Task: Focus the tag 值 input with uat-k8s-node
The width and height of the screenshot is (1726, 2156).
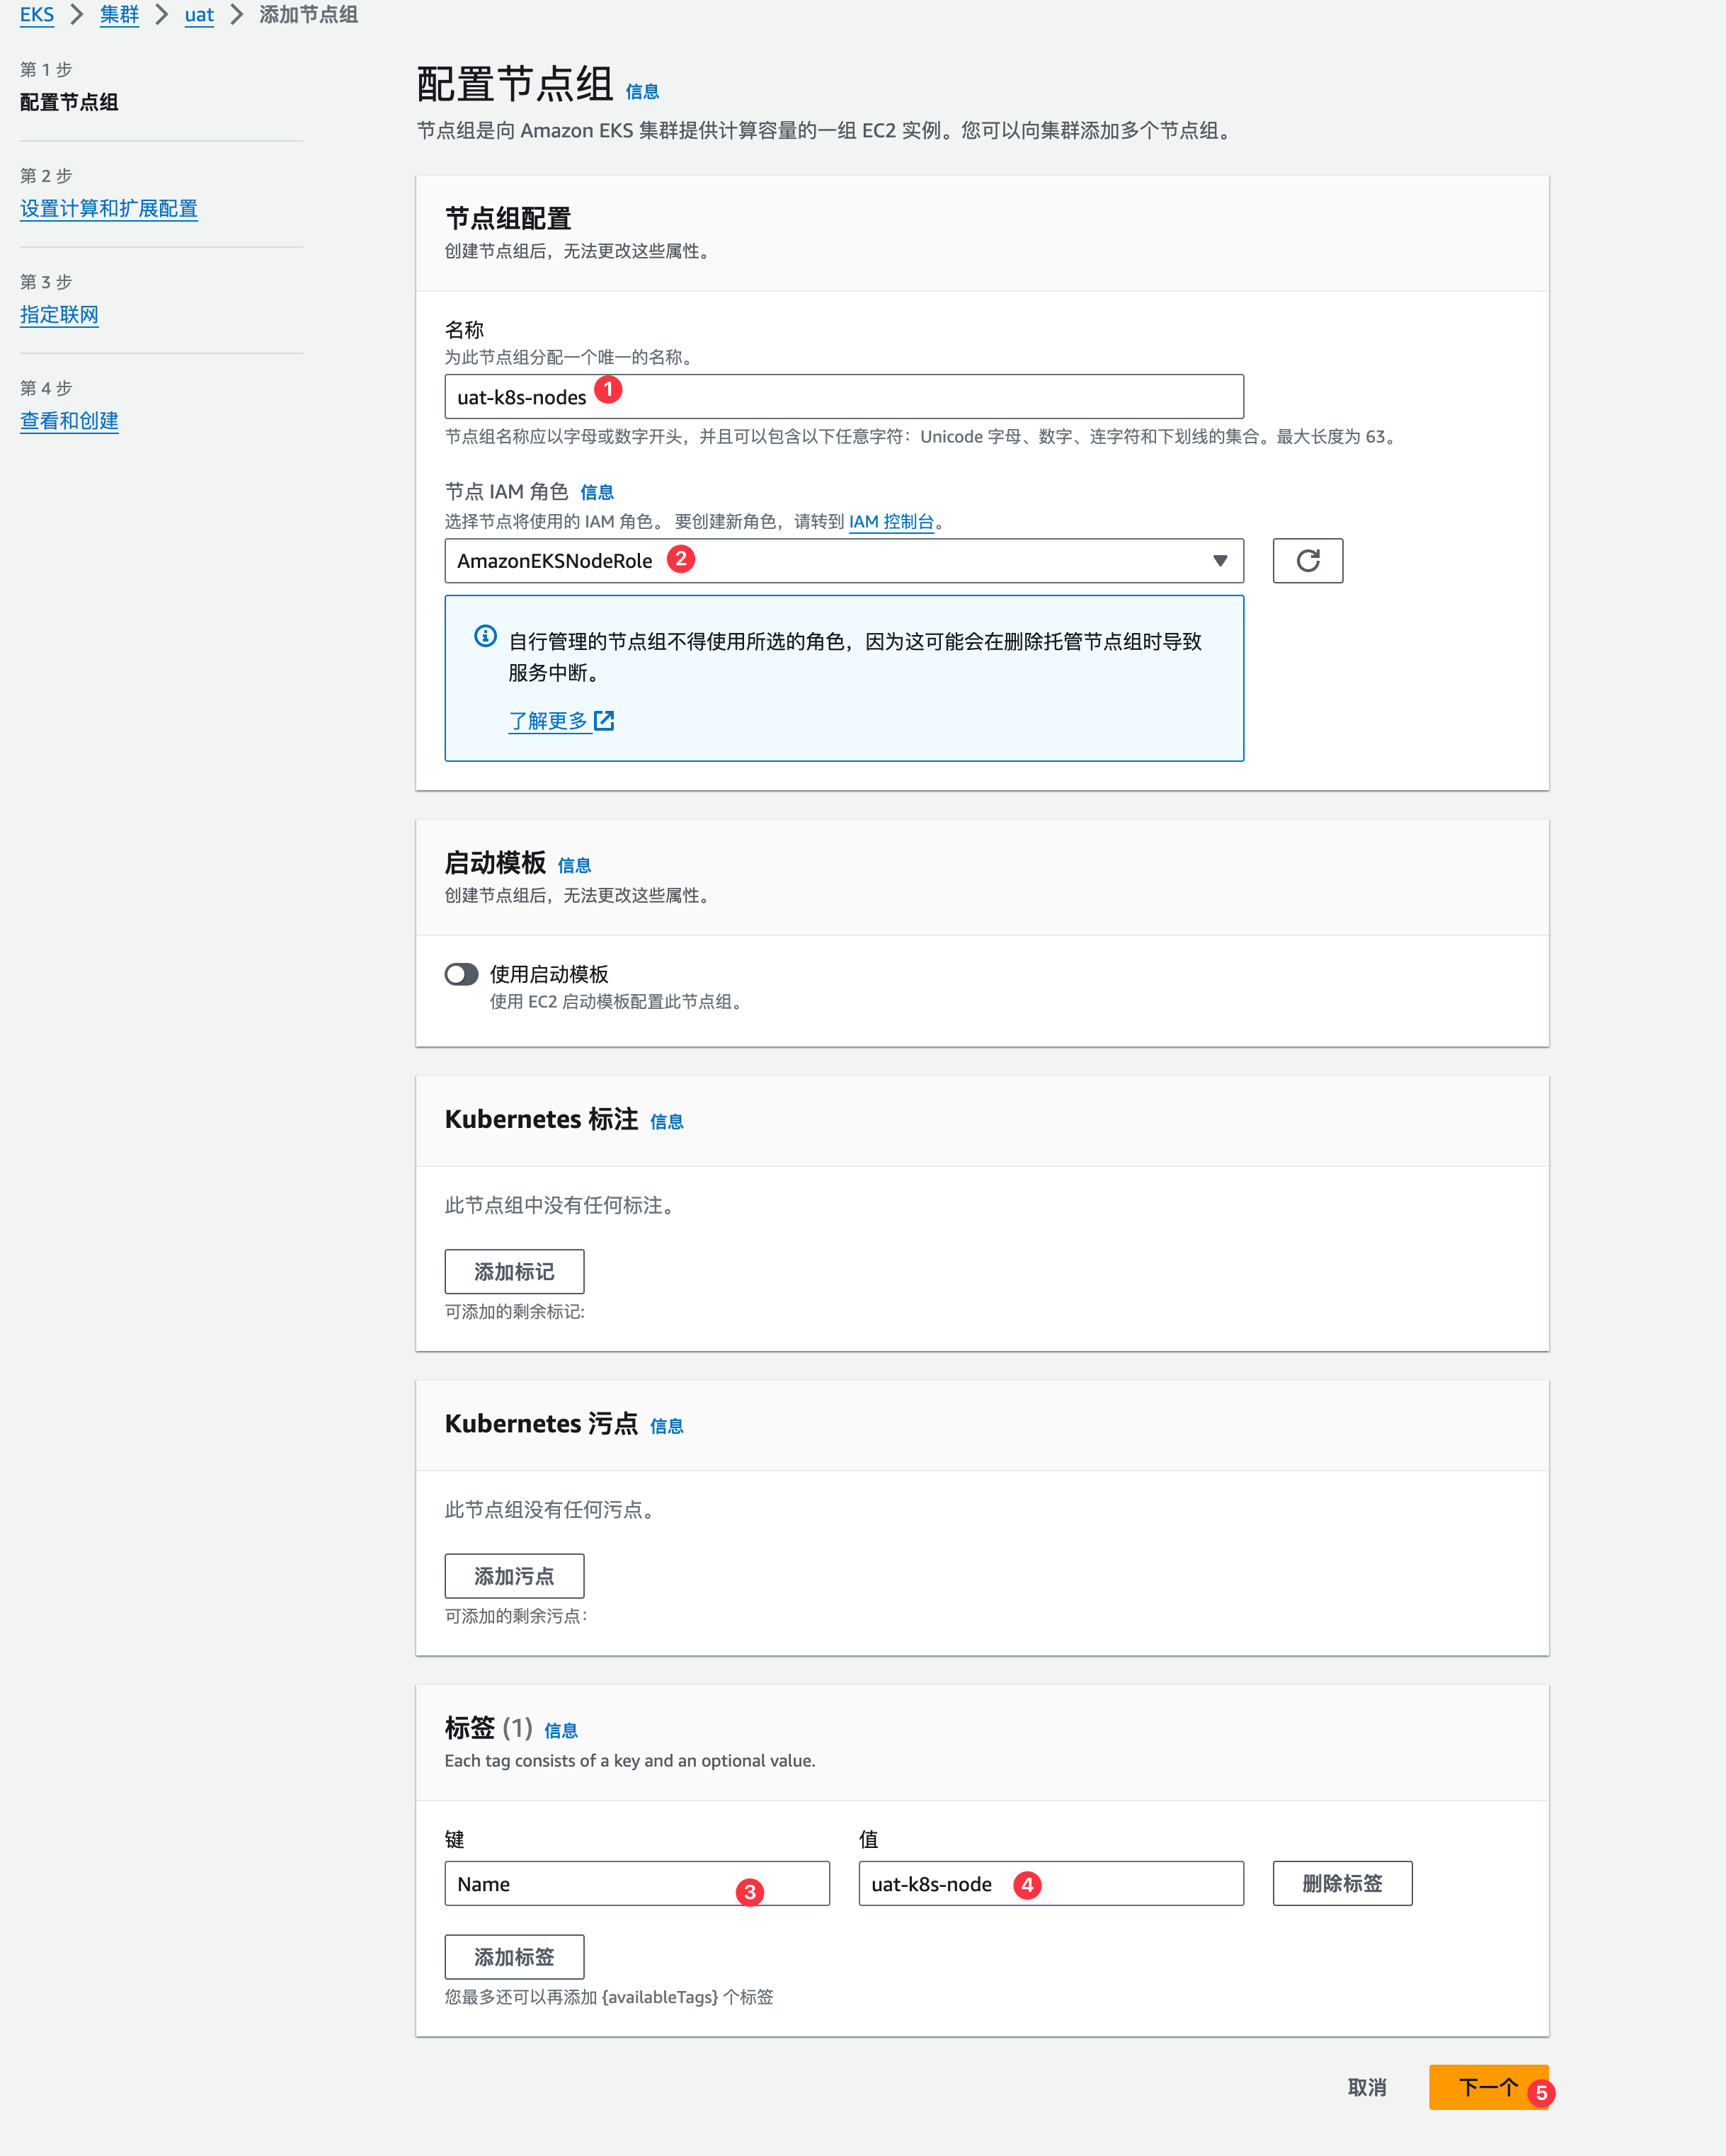Action: click(x=1051, y=1883)
